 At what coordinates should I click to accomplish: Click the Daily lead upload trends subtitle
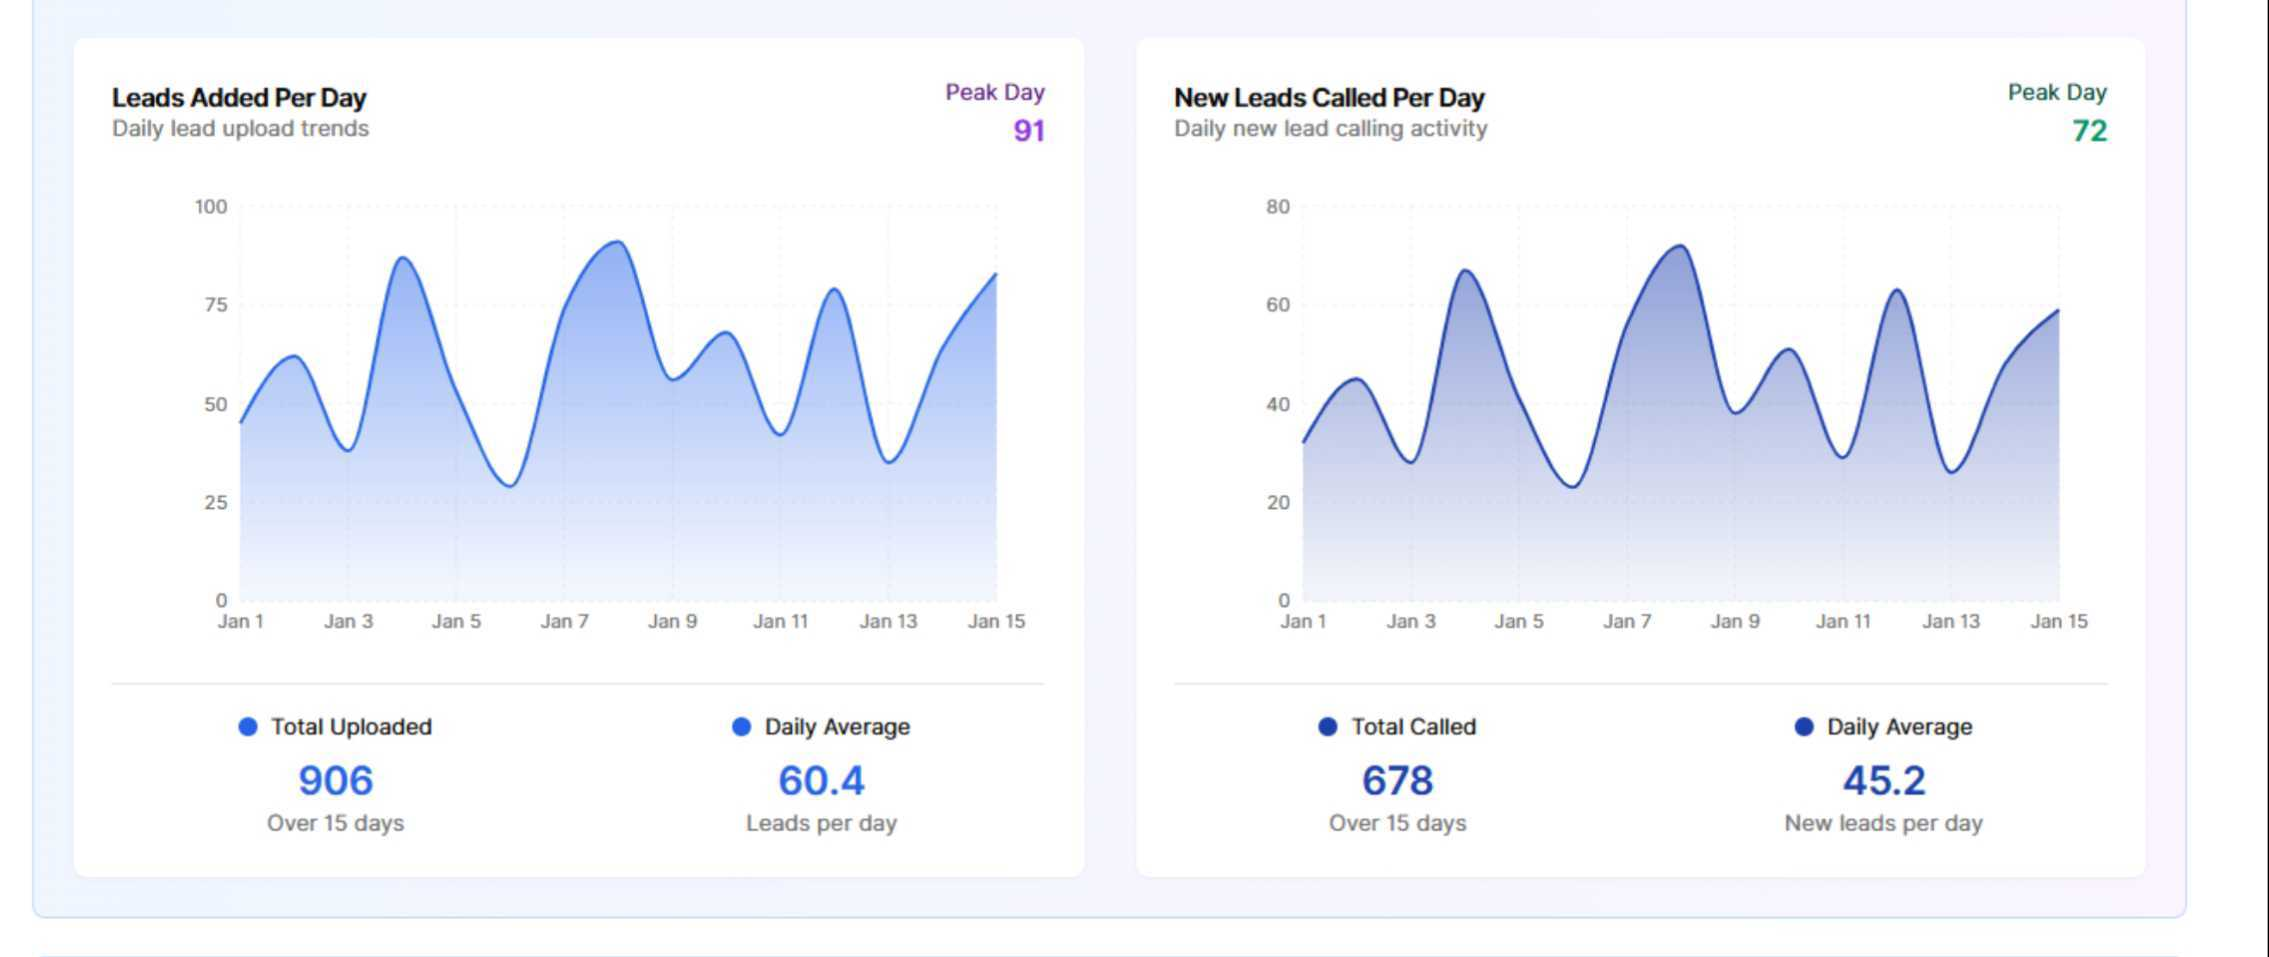tap(240, 129)
